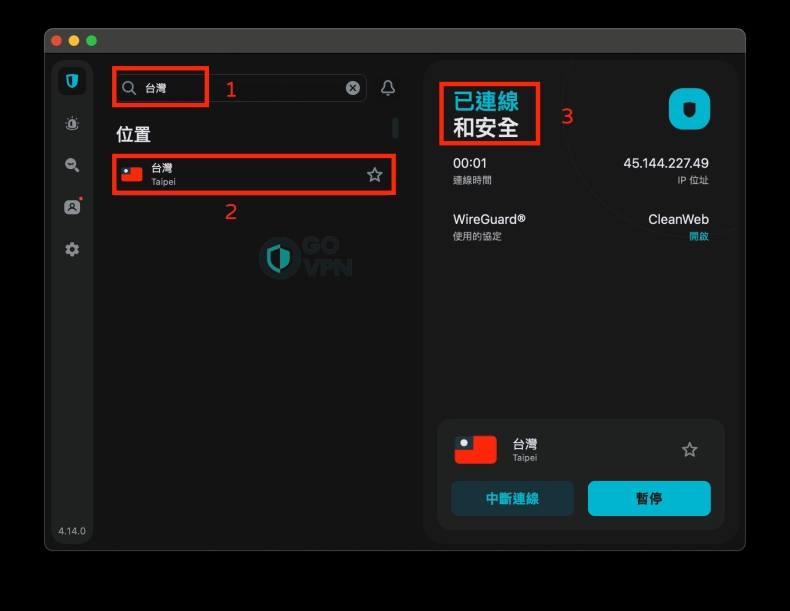This screenshot has height=611, width=790.
Task: Click the IP address 45.144.227.49
Action: (x=666, y=163)
